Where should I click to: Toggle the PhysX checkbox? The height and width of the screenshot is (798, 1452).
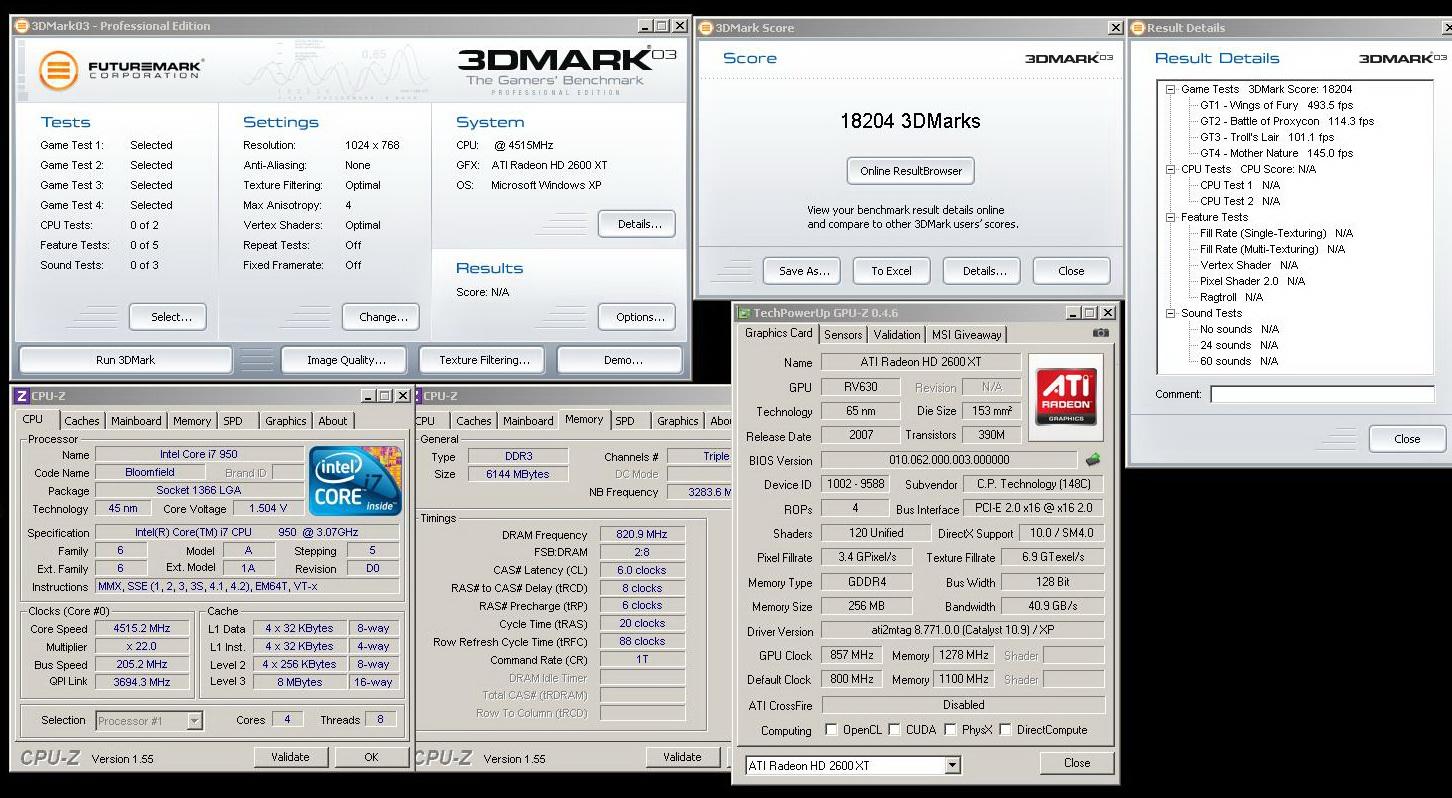tap(950, 730)
